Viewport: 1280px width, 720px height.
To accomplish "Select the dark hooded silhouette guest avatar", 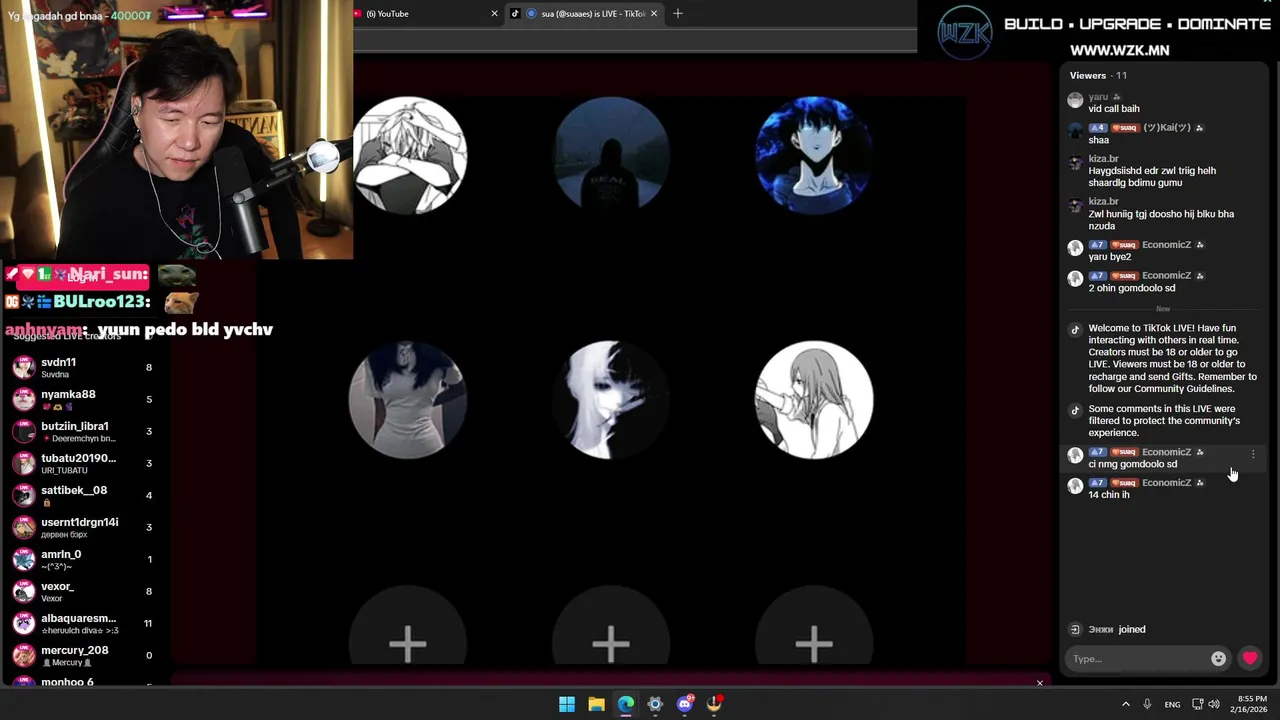I will tap(611, 155).
